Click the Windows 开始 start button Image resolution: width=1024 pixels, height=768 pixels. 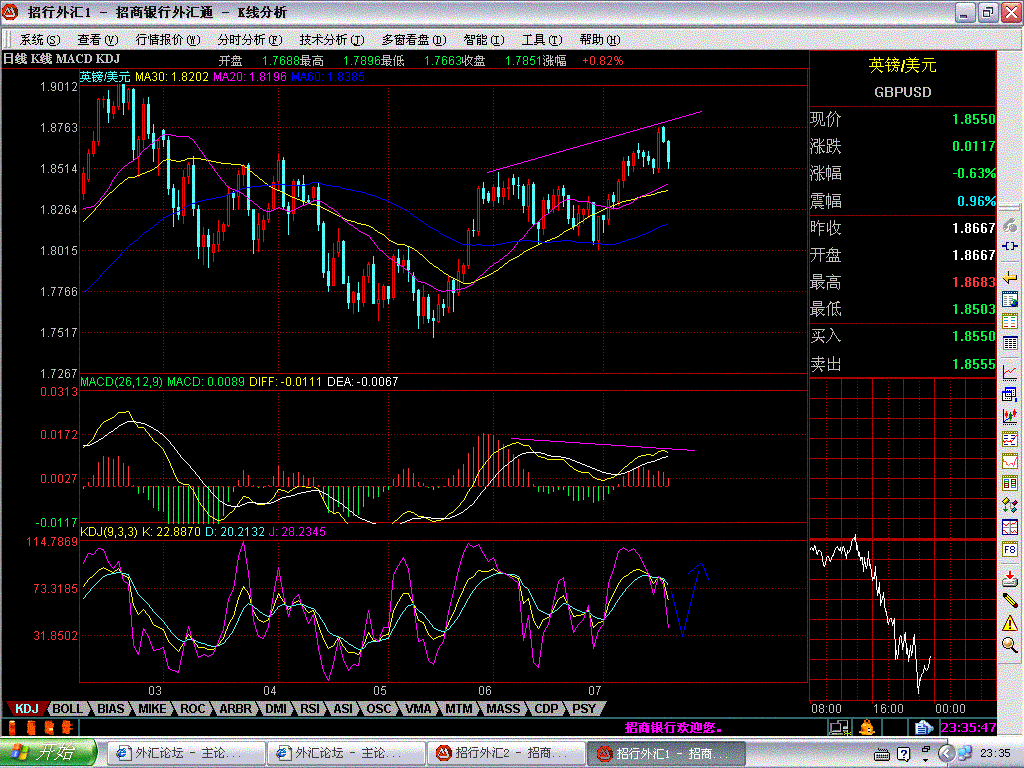pyautogui.click(x=47, y=752)
